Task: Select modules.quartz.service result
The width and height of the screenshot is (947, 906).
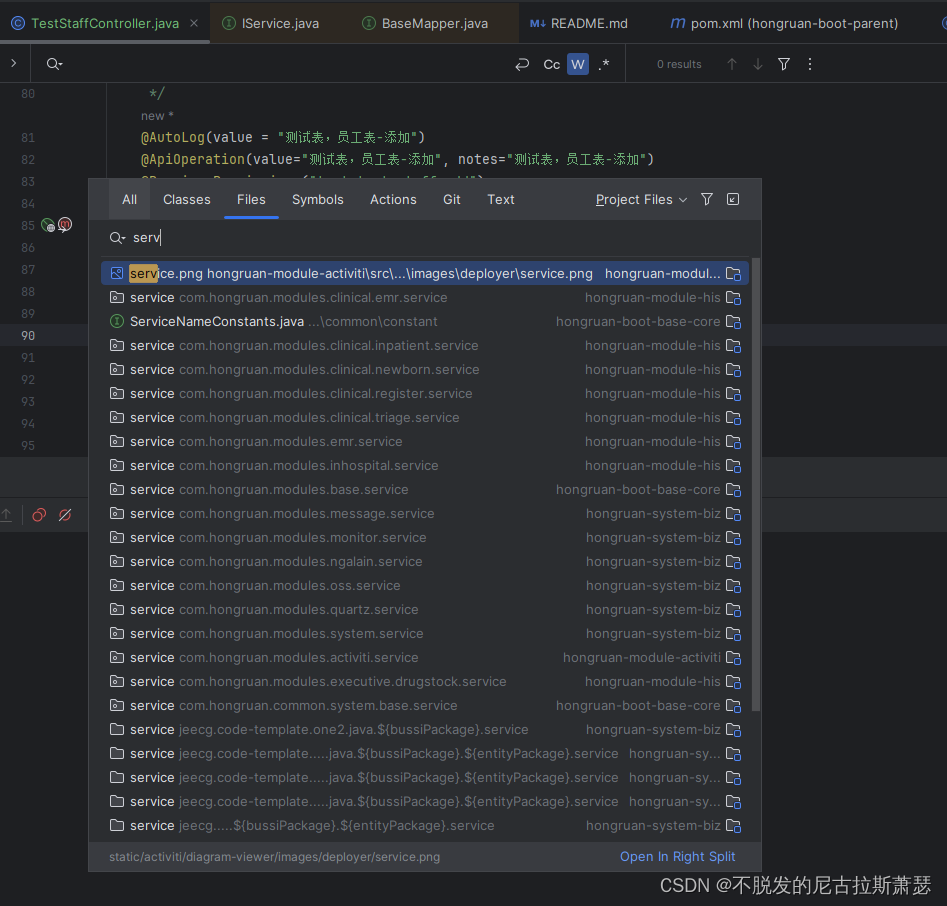Action: (425, 609)
